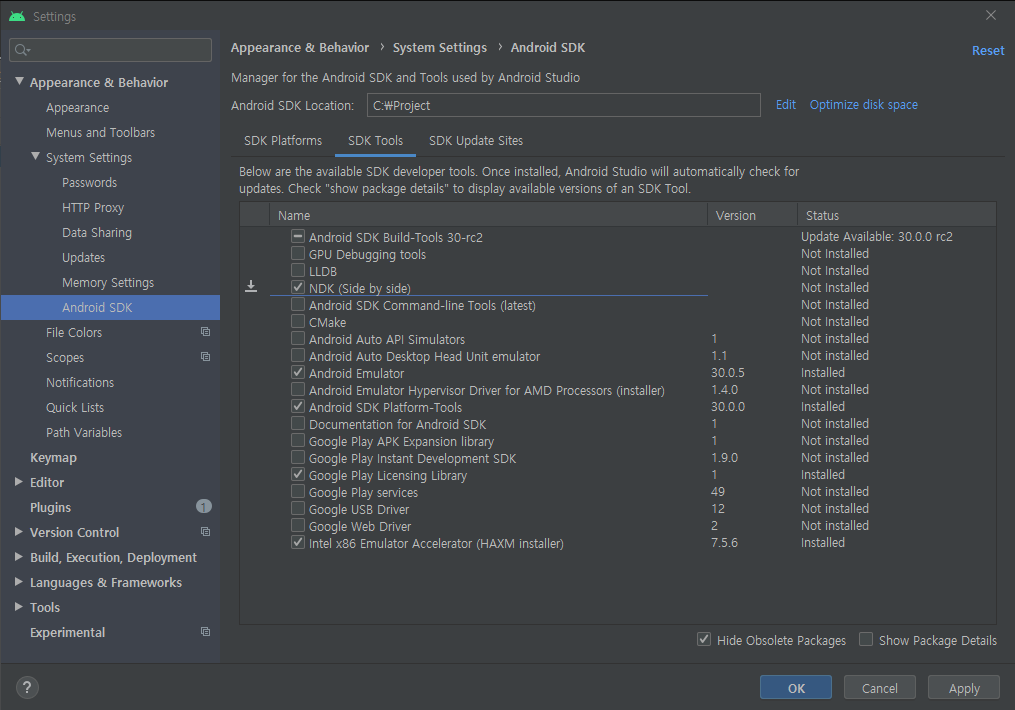Click the Apply button

(x=964, y=688)
